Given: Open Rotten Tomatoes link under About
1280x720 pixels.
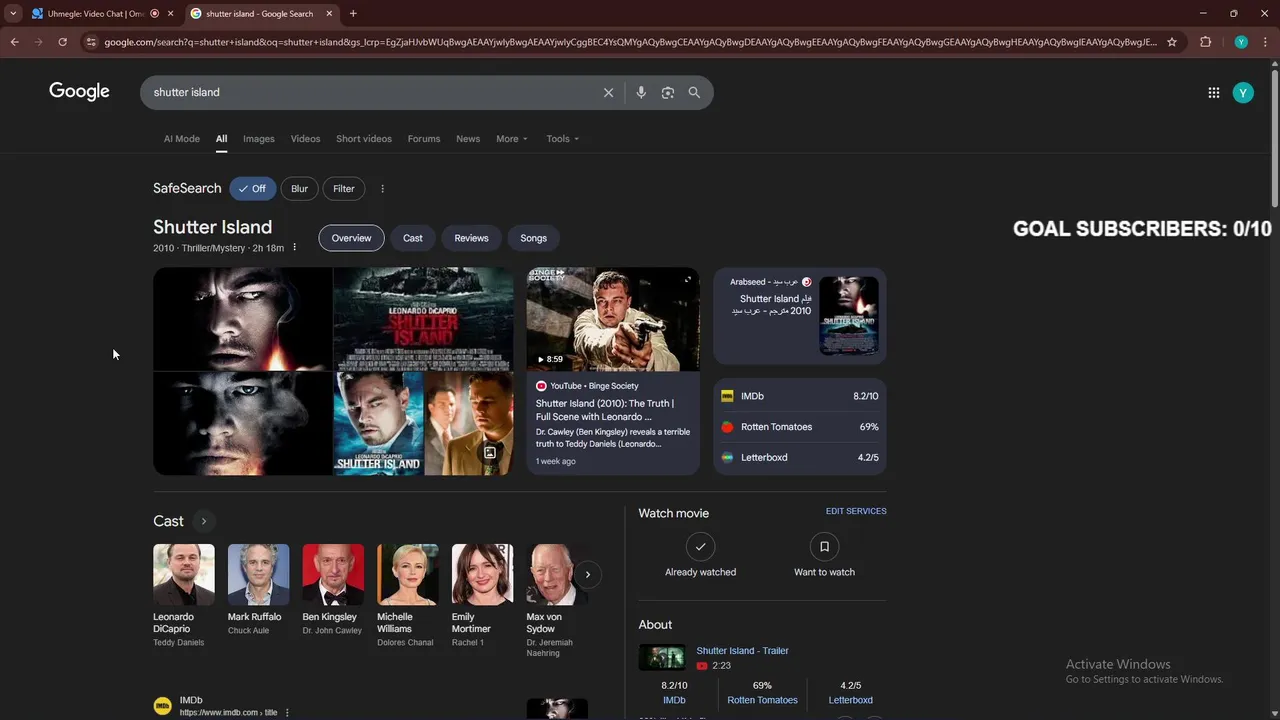Looking at the screenshot, I should pyautogui.click(x=762, y=700).
